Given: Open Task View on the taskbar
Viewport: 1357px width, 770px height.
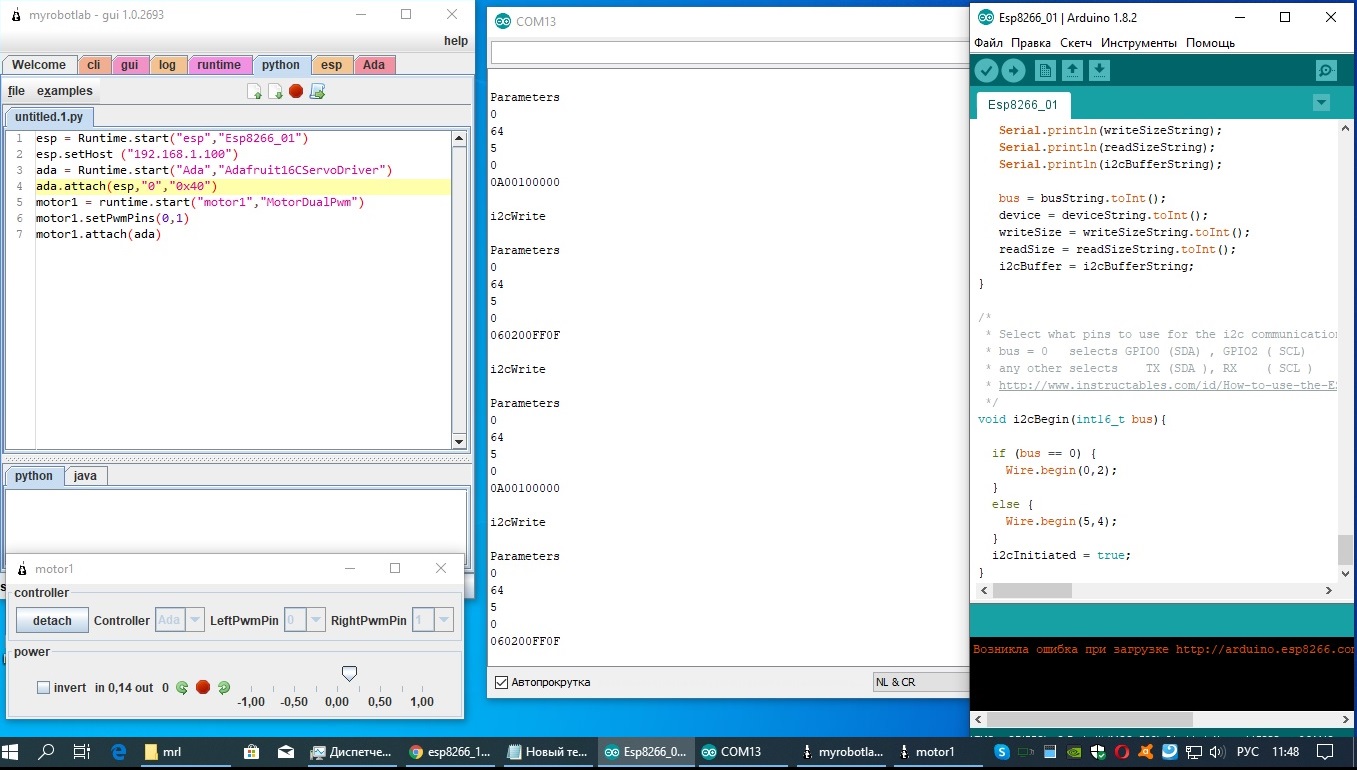Looking at the screenshot, I should pyautogui.click(x=83, y=752).
